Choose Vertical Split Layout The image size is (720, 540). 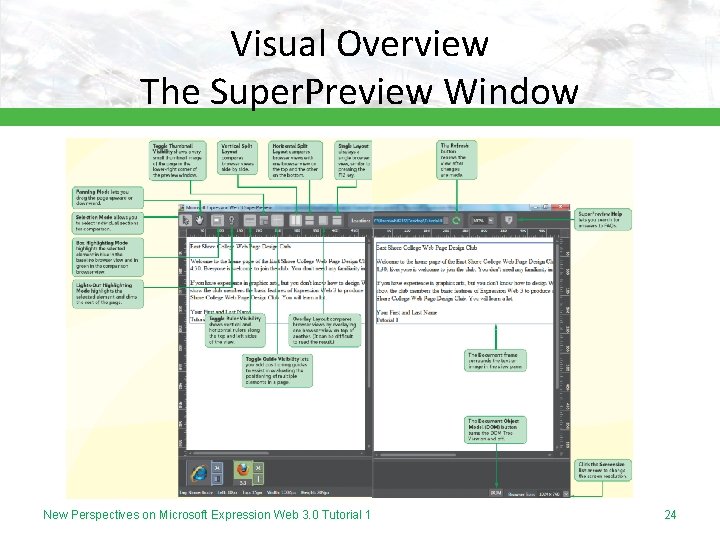point(296,220)
